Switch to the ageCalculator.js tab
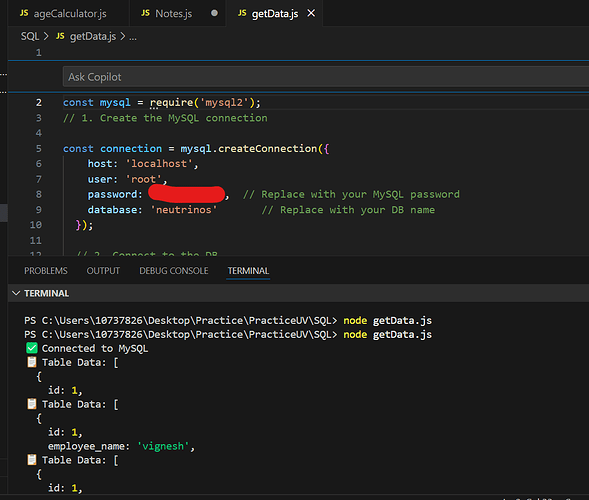The width and height of the screenshot is (589, 500). [x=63, y=14]
